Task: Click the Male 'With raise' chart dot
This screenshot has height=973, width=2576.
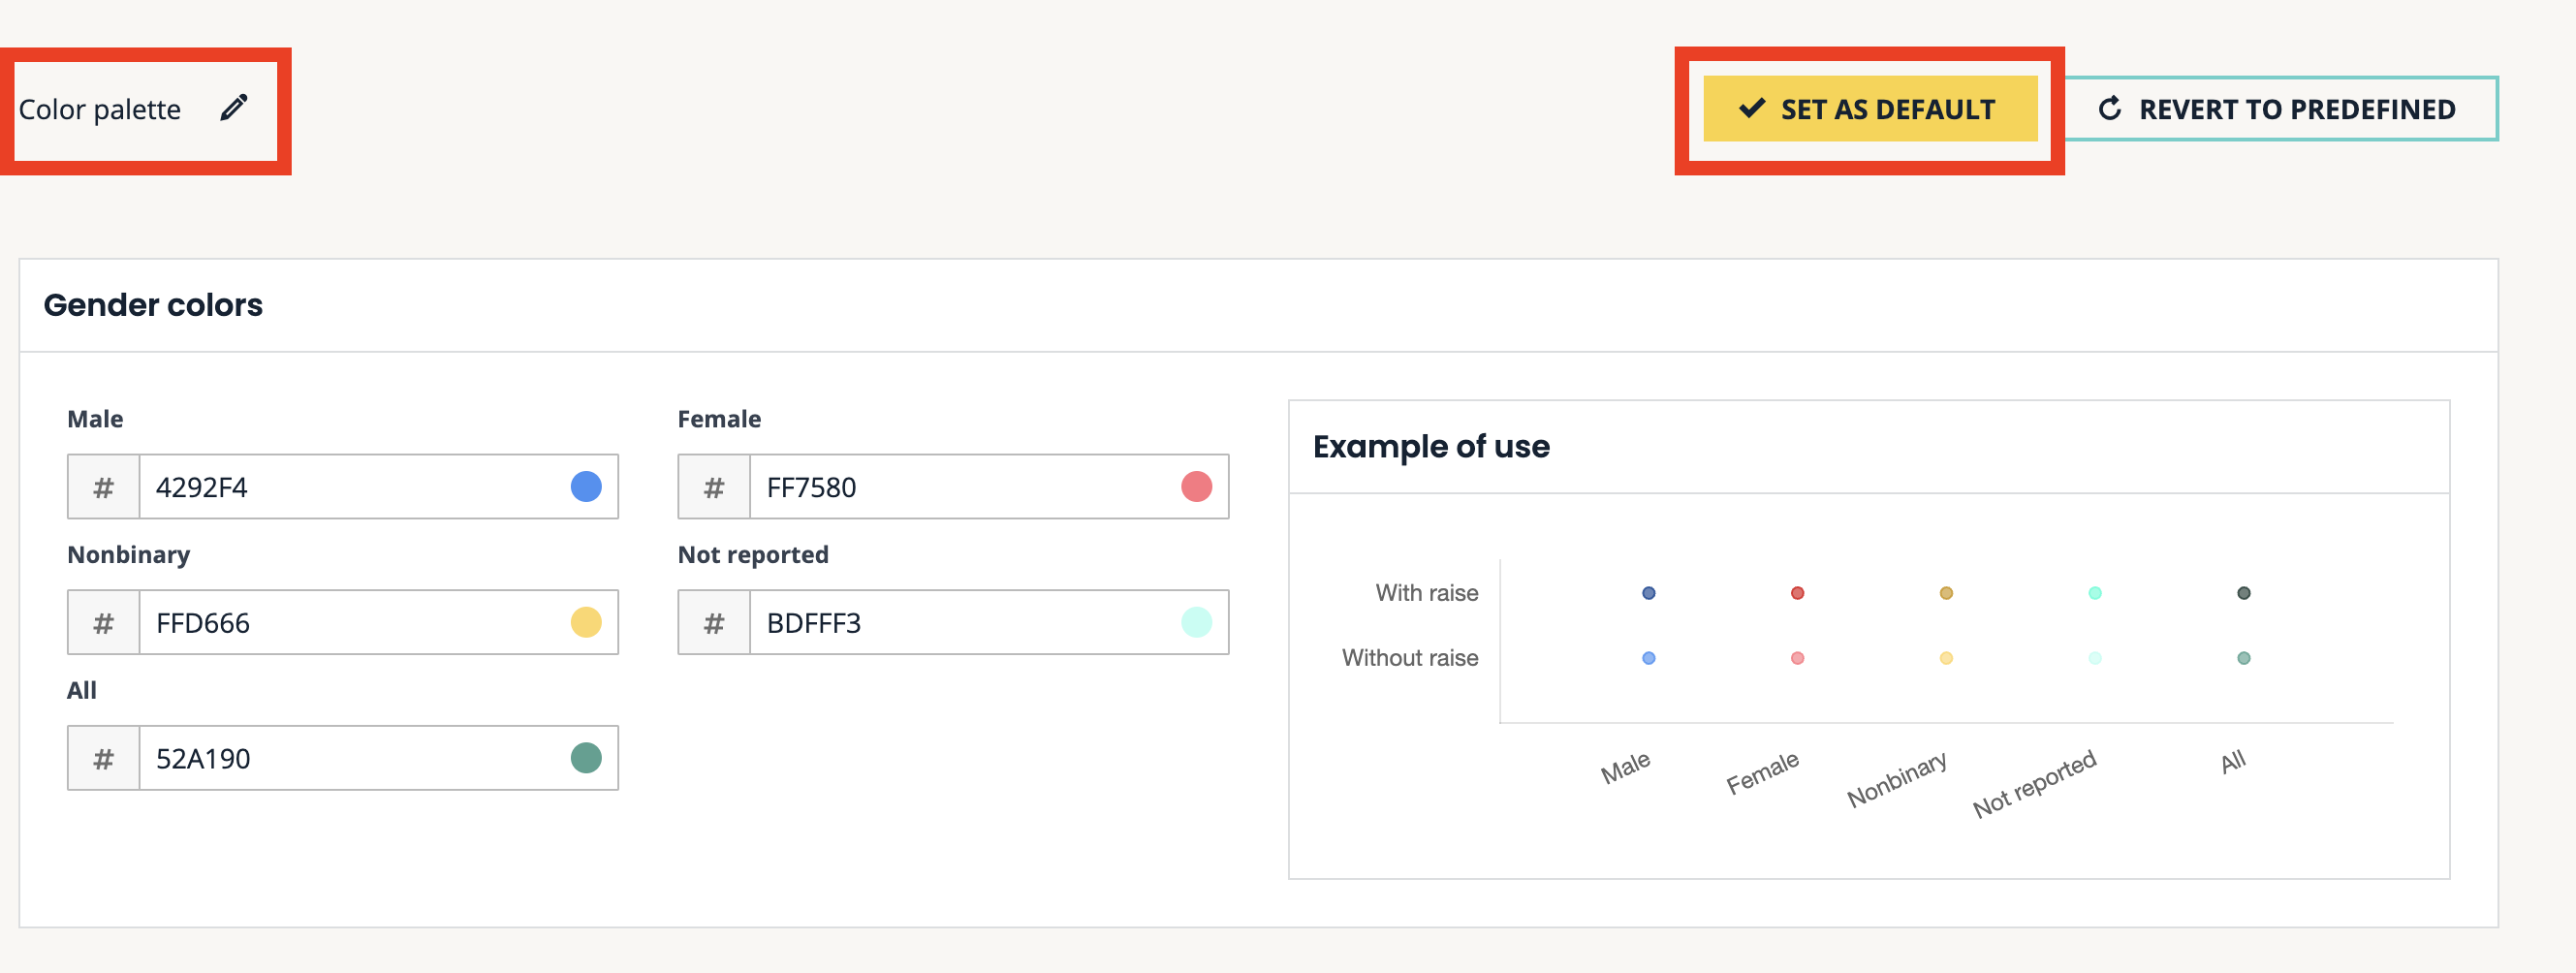Action: (x=1649, y=593)
